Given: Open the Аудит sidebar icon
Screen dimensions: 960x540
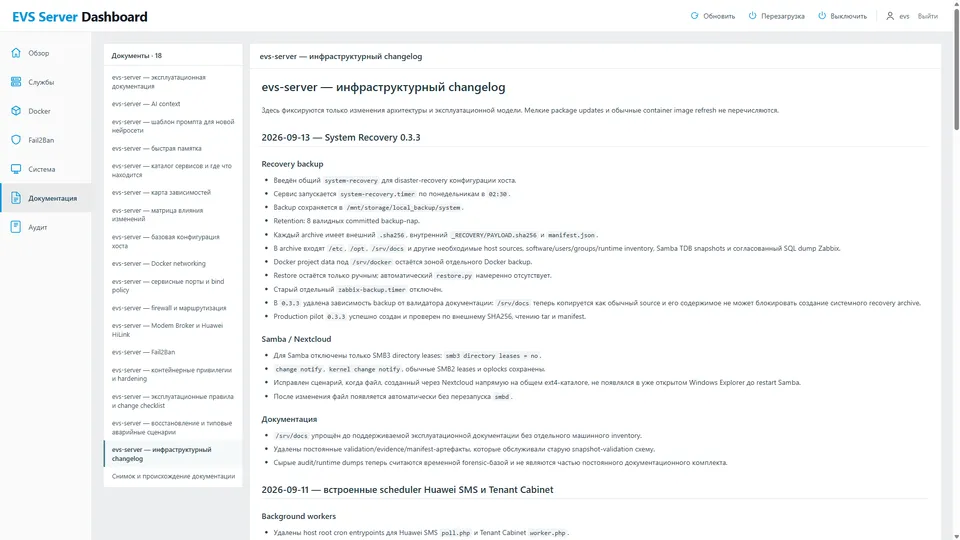Looking at the screenshot, I should pos(16,227).
